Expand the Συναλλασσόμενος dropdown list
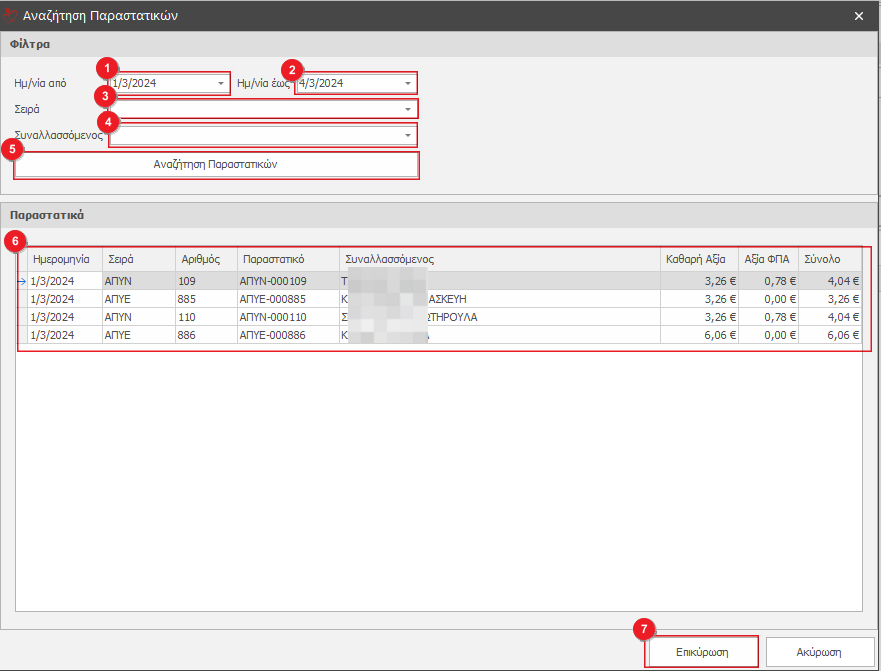The width and height of the screenshot is (881, 671). [x=408, y=135]
